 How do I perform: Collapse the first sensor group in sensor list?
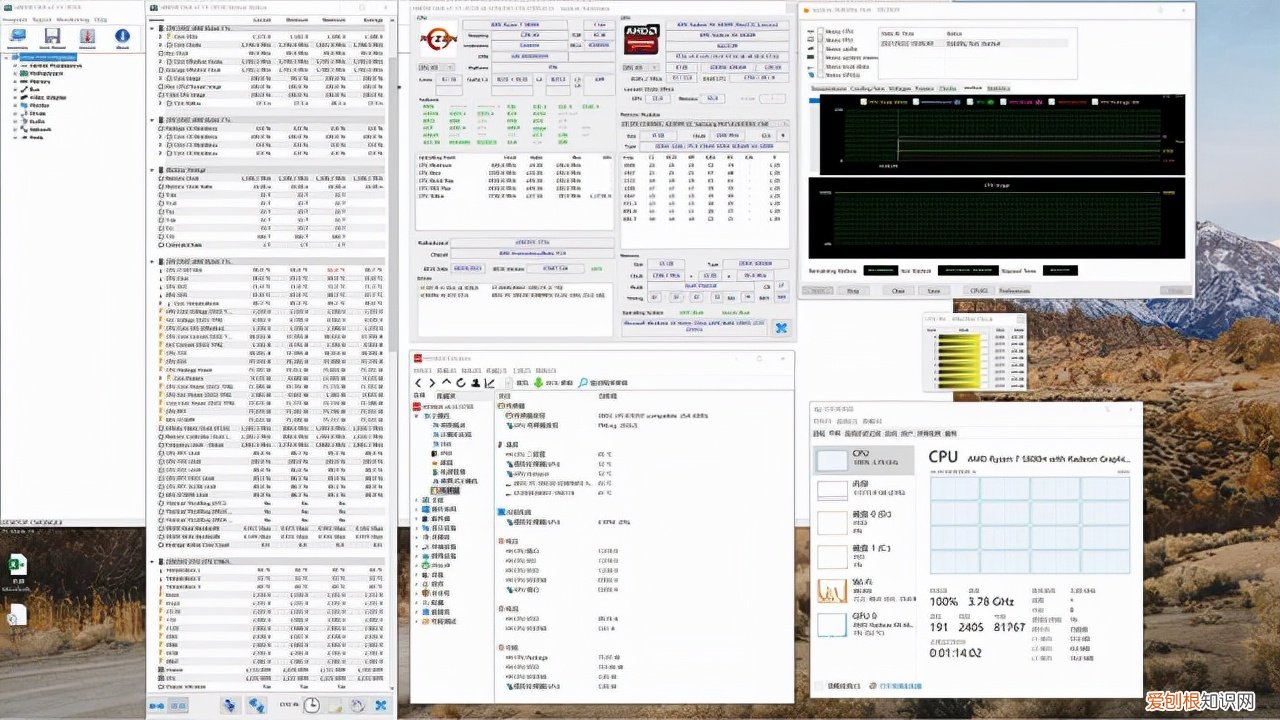tap(153, 29)
